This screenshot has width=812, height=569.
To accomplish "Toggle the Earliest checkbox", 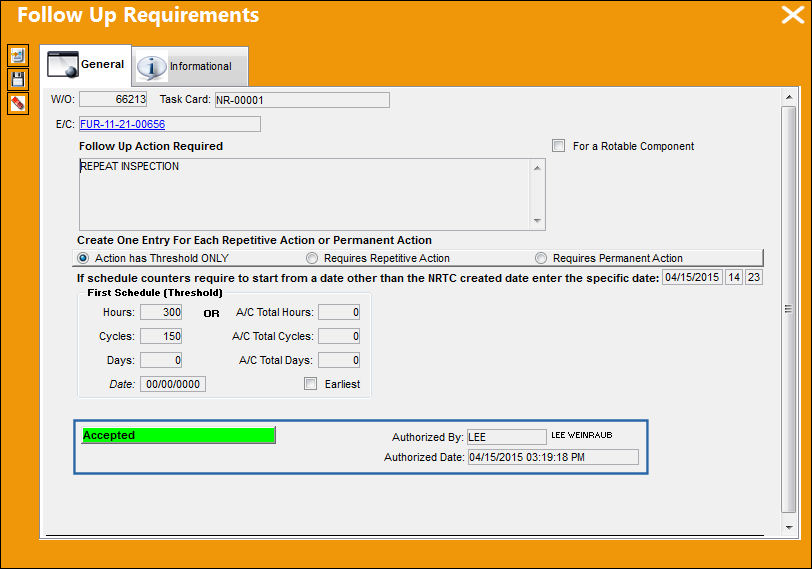I will (x=310, y=384).
